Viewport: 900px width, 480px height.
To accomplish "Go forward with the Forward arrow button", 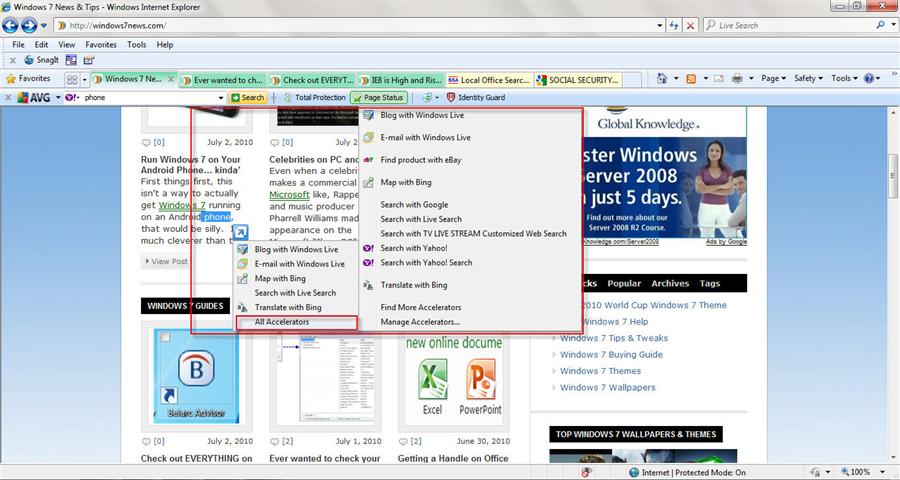I will point(29,25).
